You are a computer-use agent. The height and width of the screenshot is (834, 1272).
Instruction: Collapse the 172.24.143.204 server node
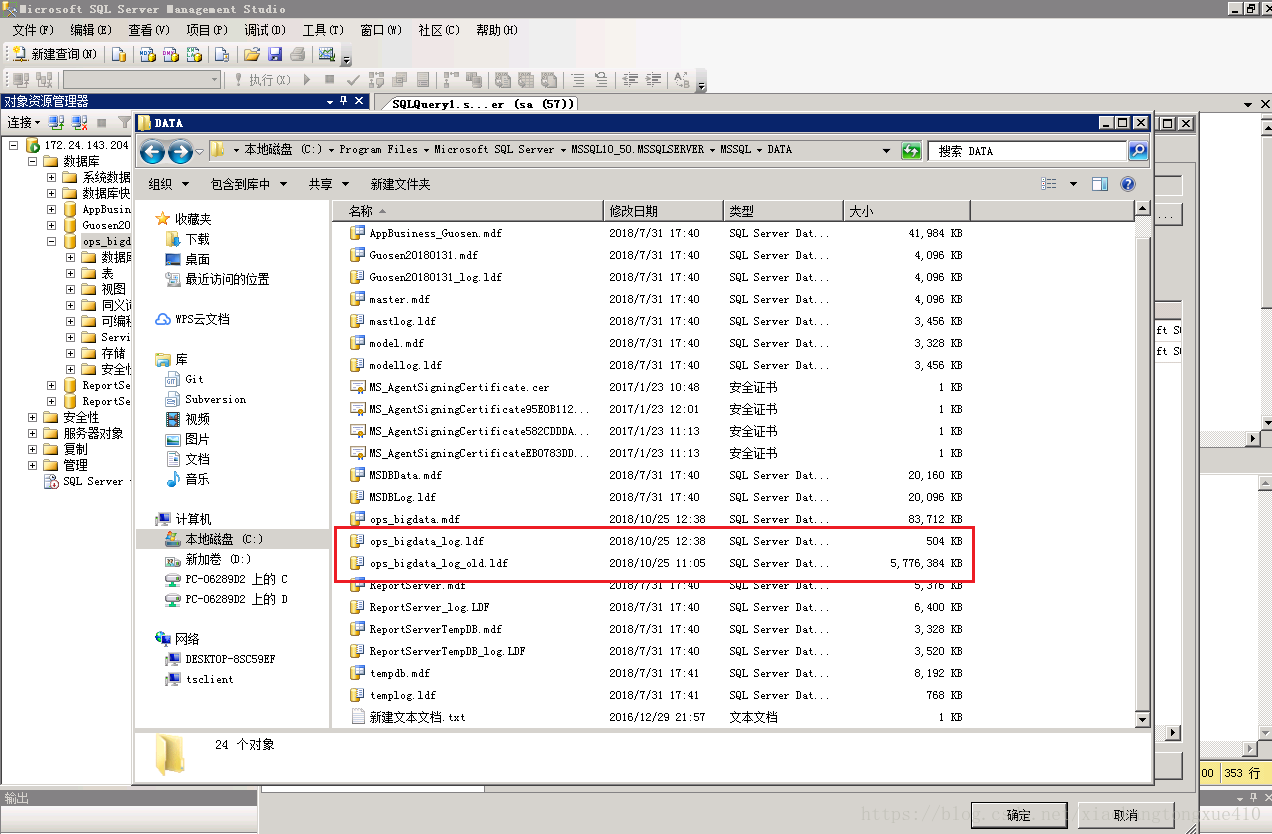click(x=13, y=145)
